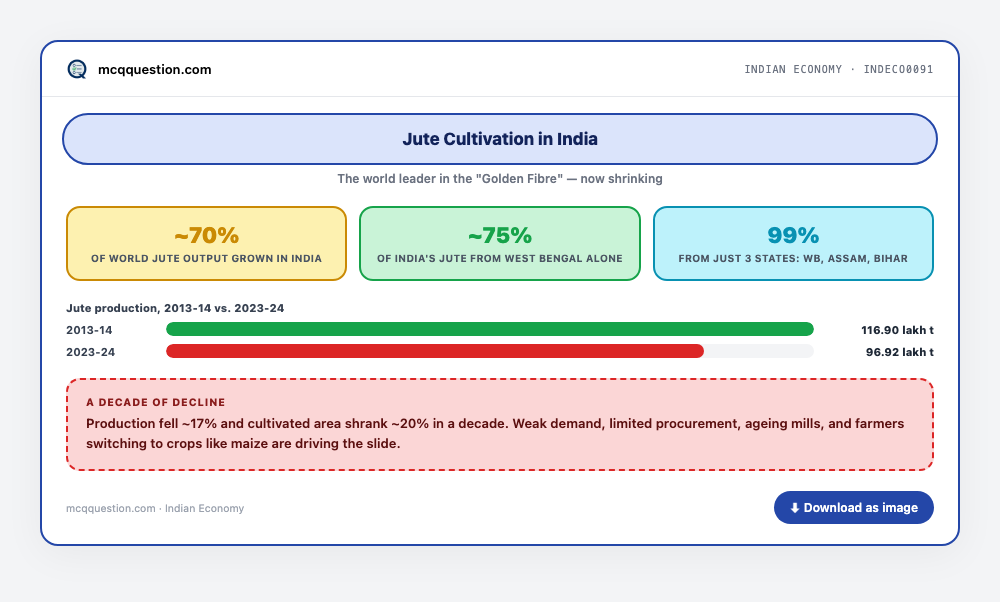1000x602 pixels.
Task: Click the INDECO0091 question code
Action: click(x=898, y=69)
